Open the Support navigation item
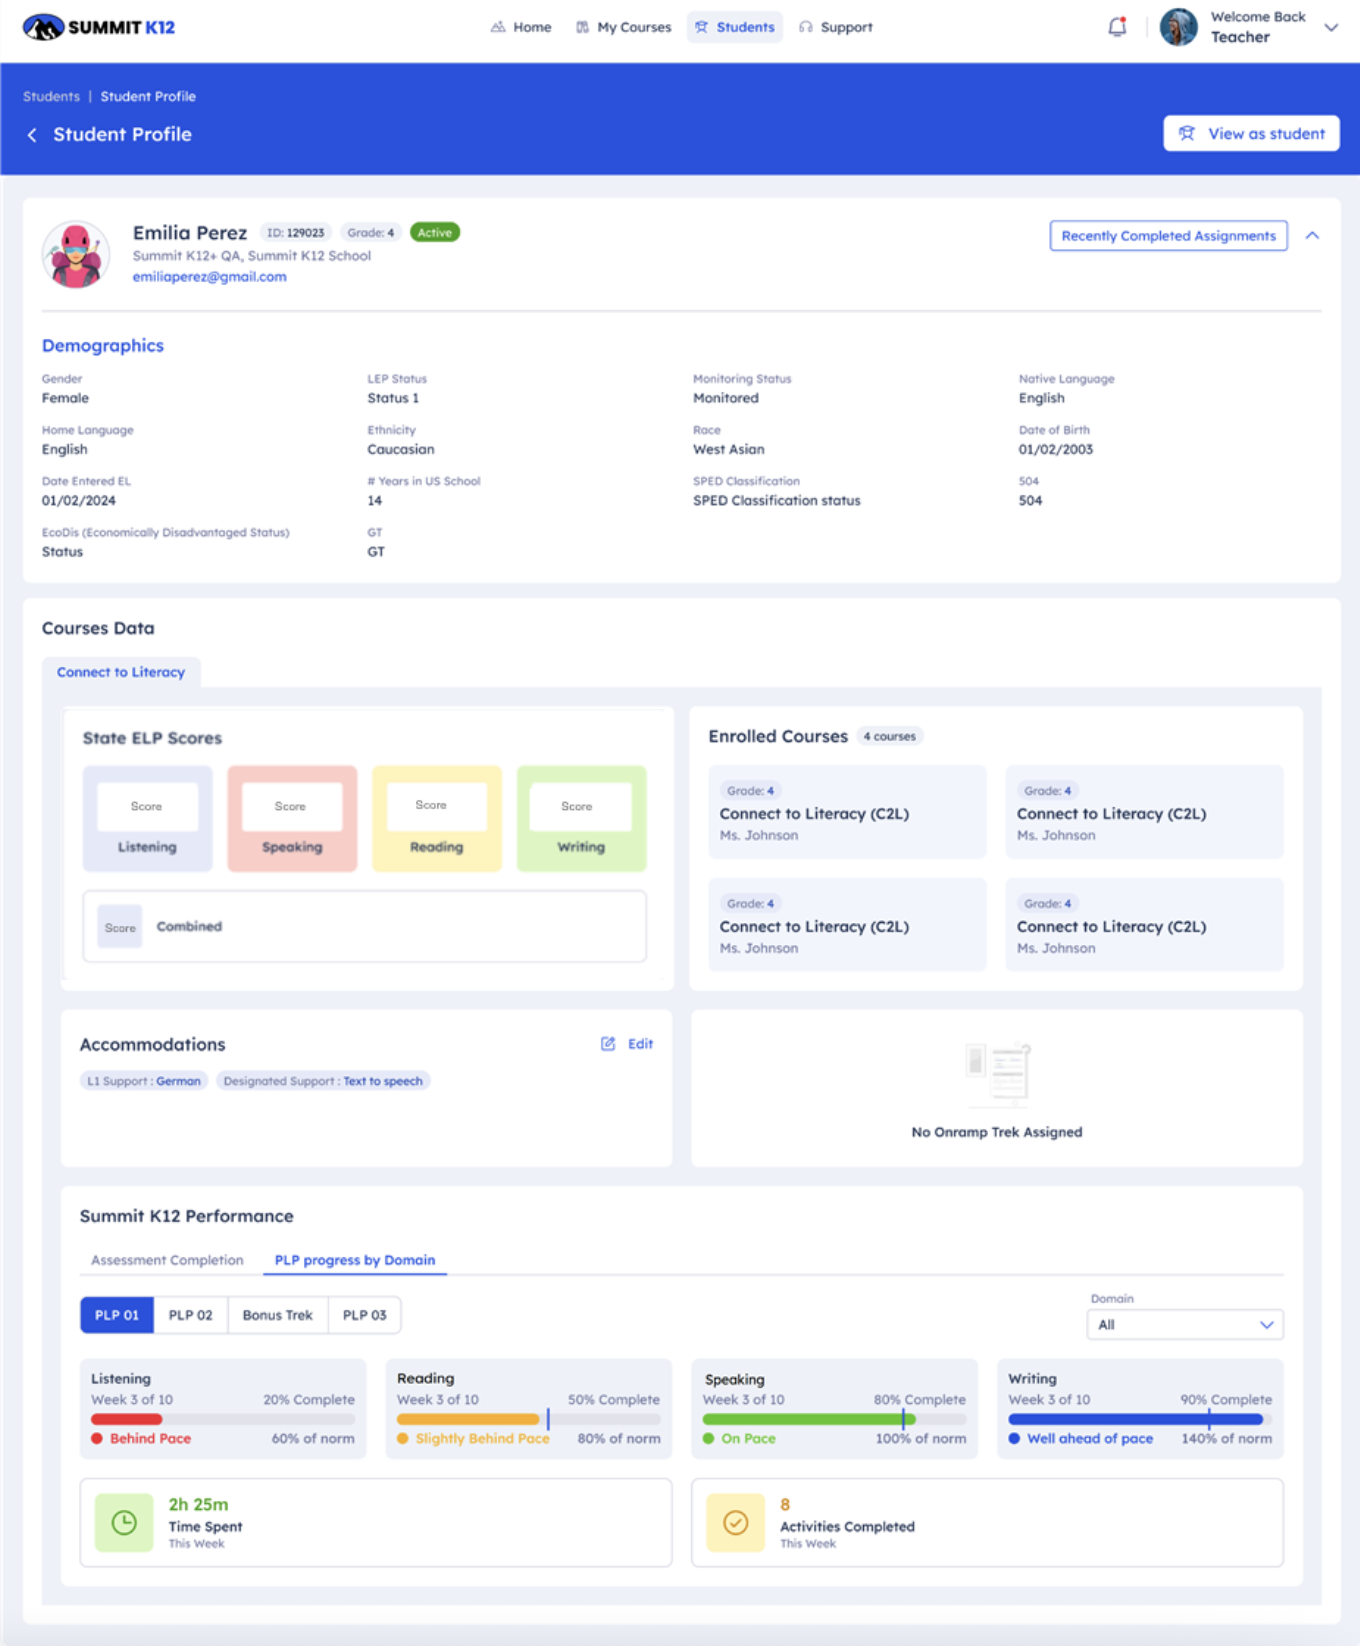1360x1646 pixels. pyautogui.click(x=836, y=27)
